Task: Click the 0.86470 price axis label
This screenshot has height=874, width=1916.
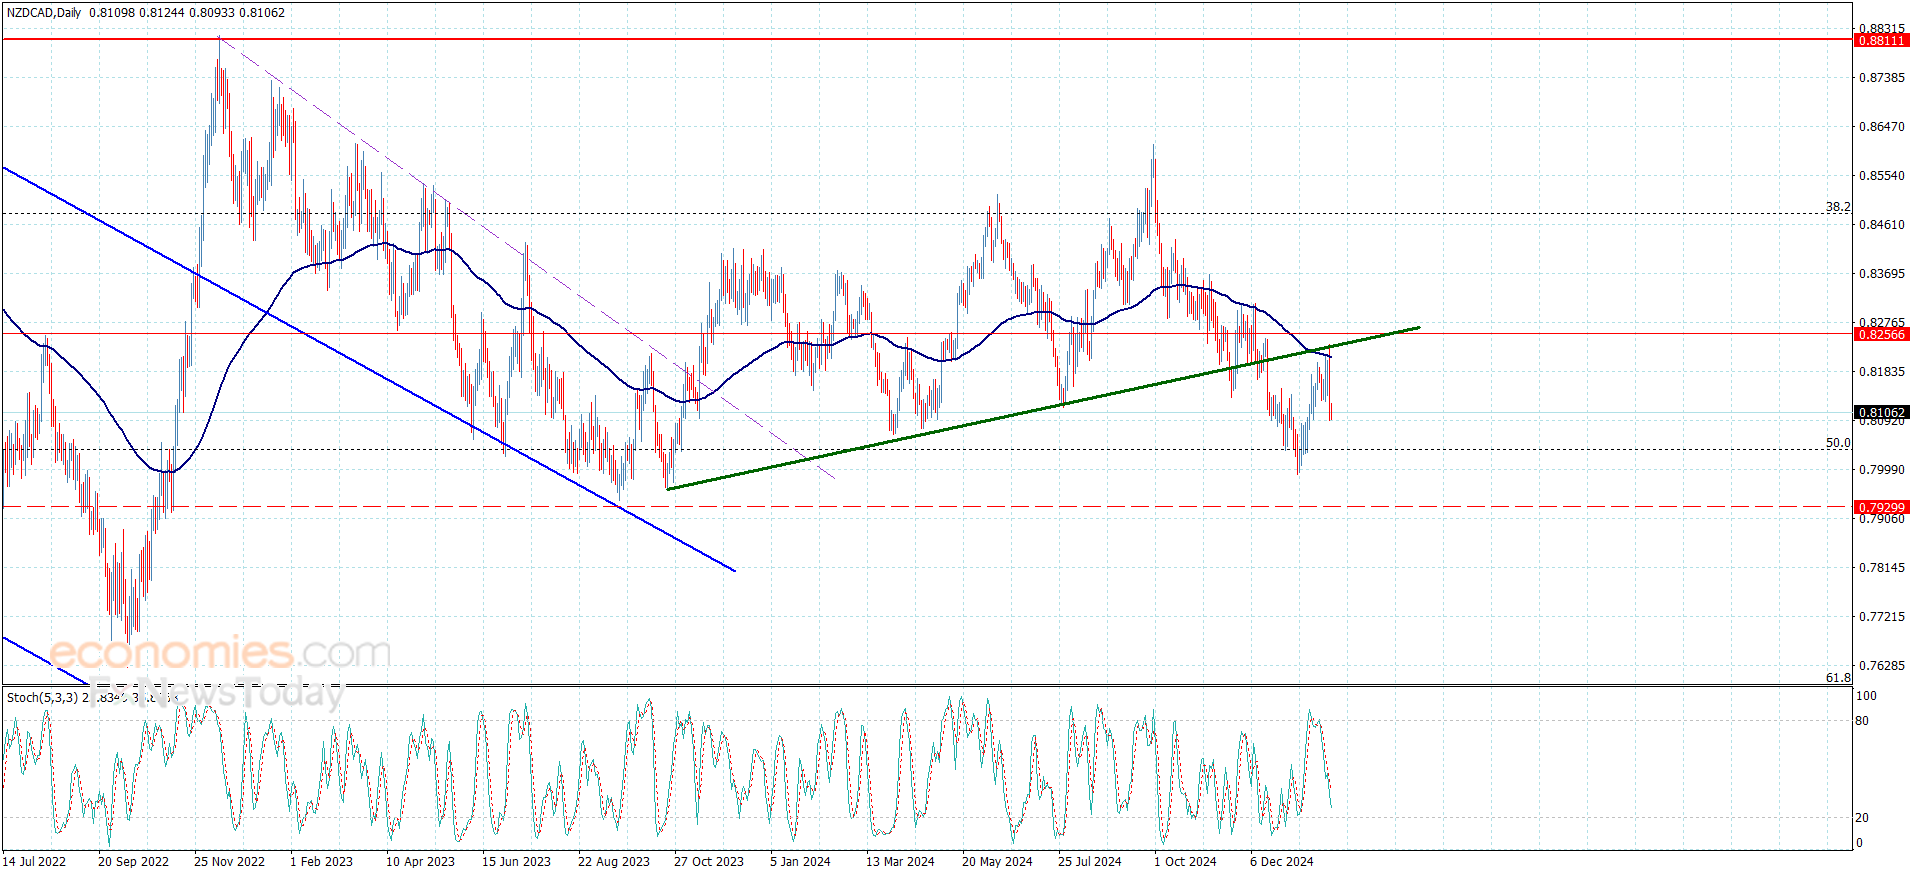Action: pos(1881,127)
